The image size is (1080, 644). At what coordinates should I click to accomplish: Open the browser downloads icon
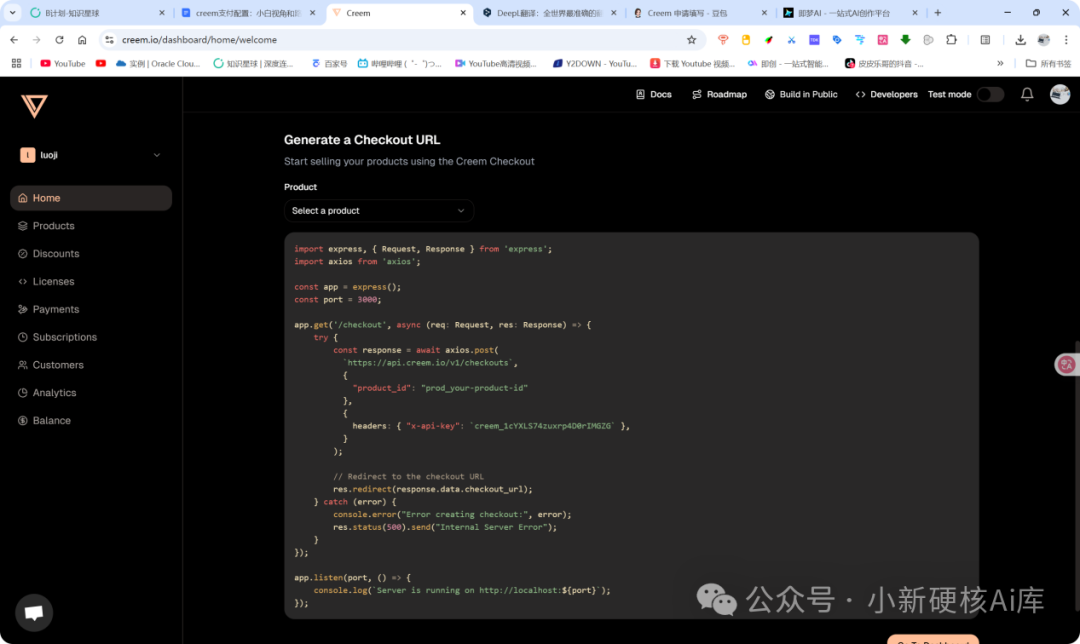1020,40
